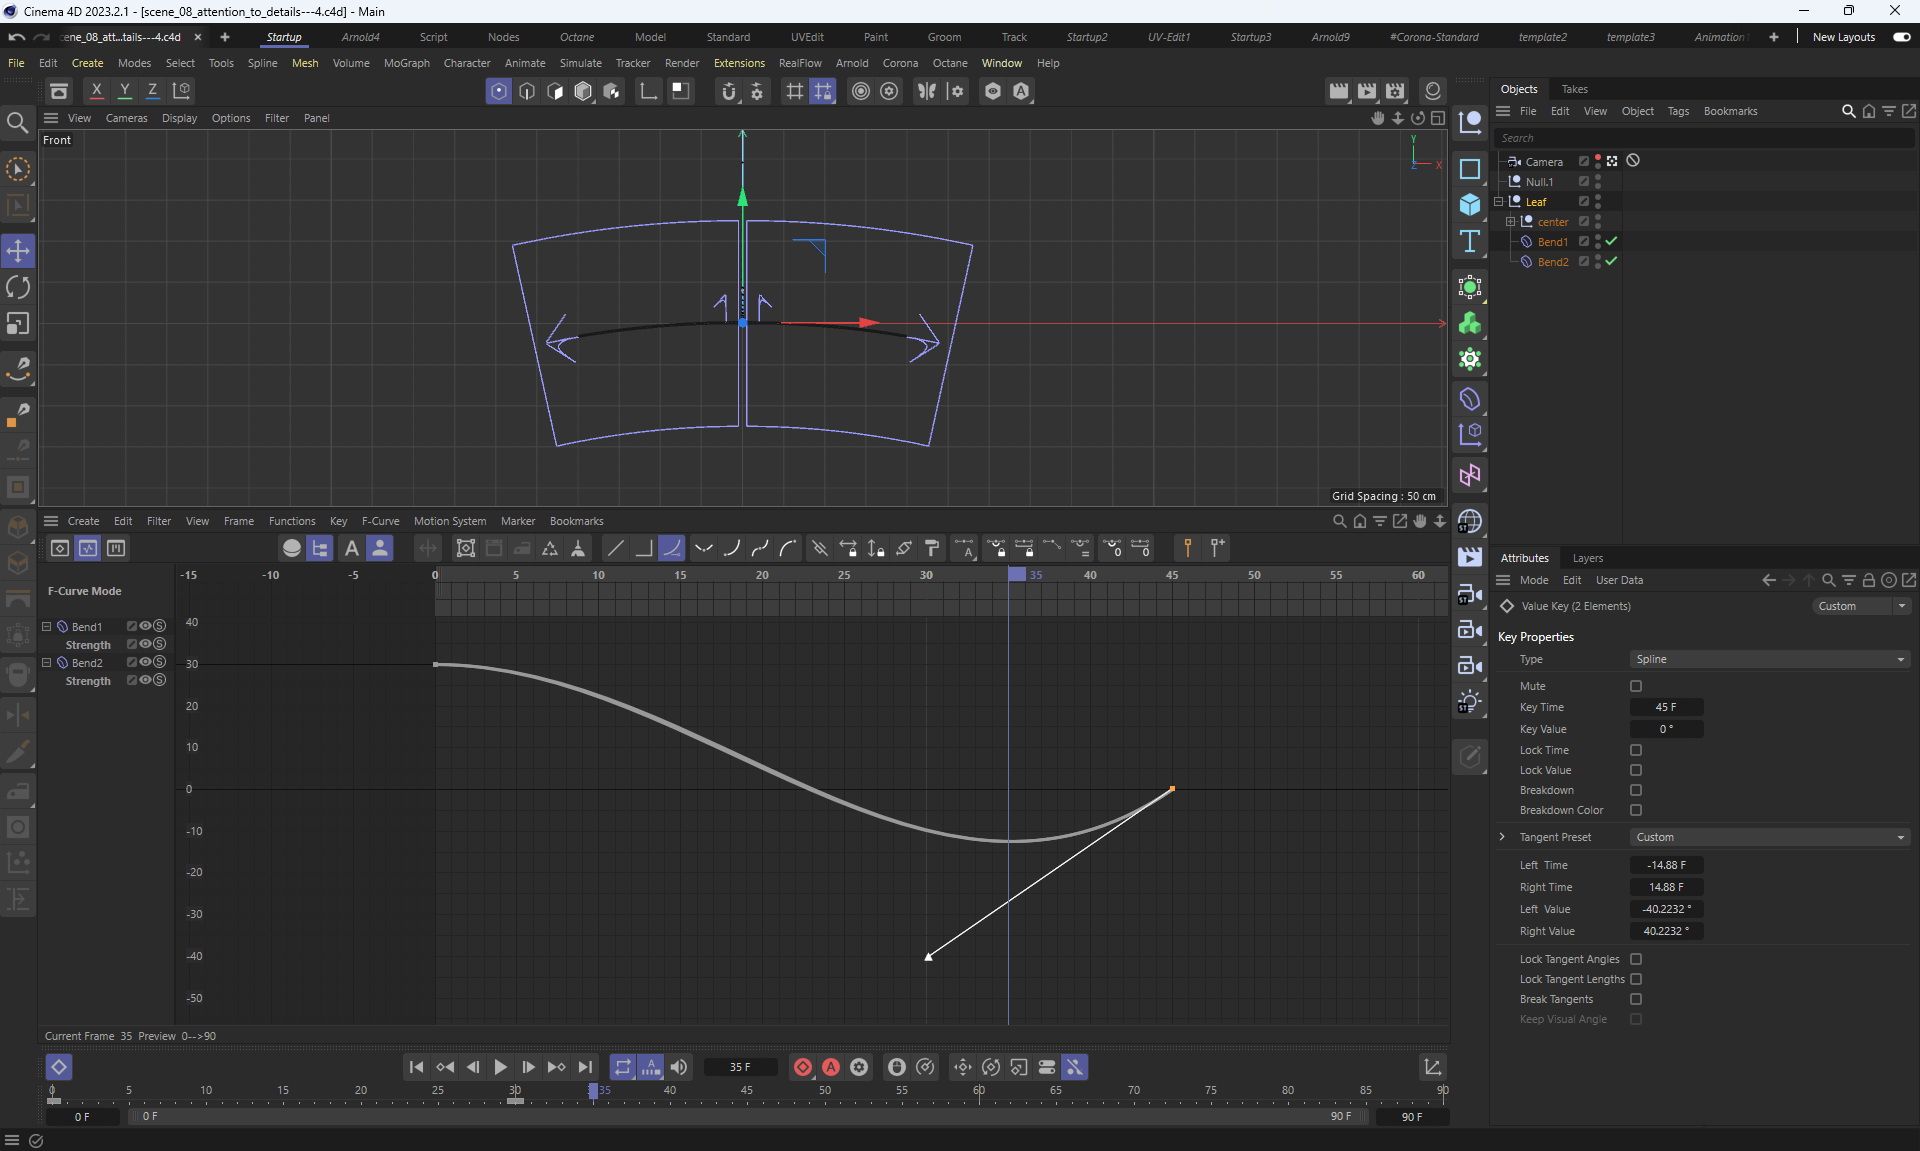Image resolution: width=1920 pixels, height=1151 pixels.
Task: Enable the Mute checkbox in Key Properties
Action: [1636, 686]
